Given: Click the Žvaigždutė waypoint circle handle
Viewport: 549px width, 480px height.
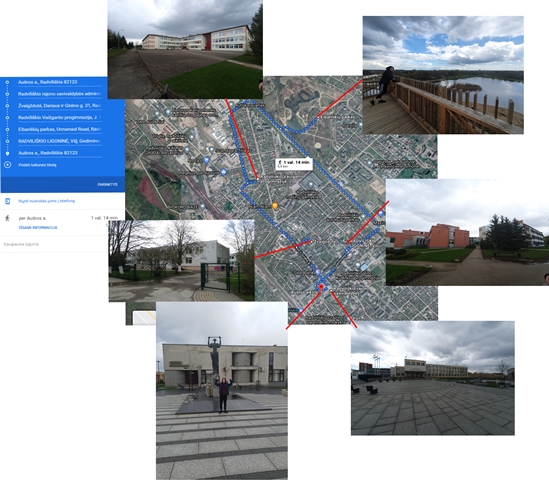Looking at the screenshot, I should click(7, 106).
